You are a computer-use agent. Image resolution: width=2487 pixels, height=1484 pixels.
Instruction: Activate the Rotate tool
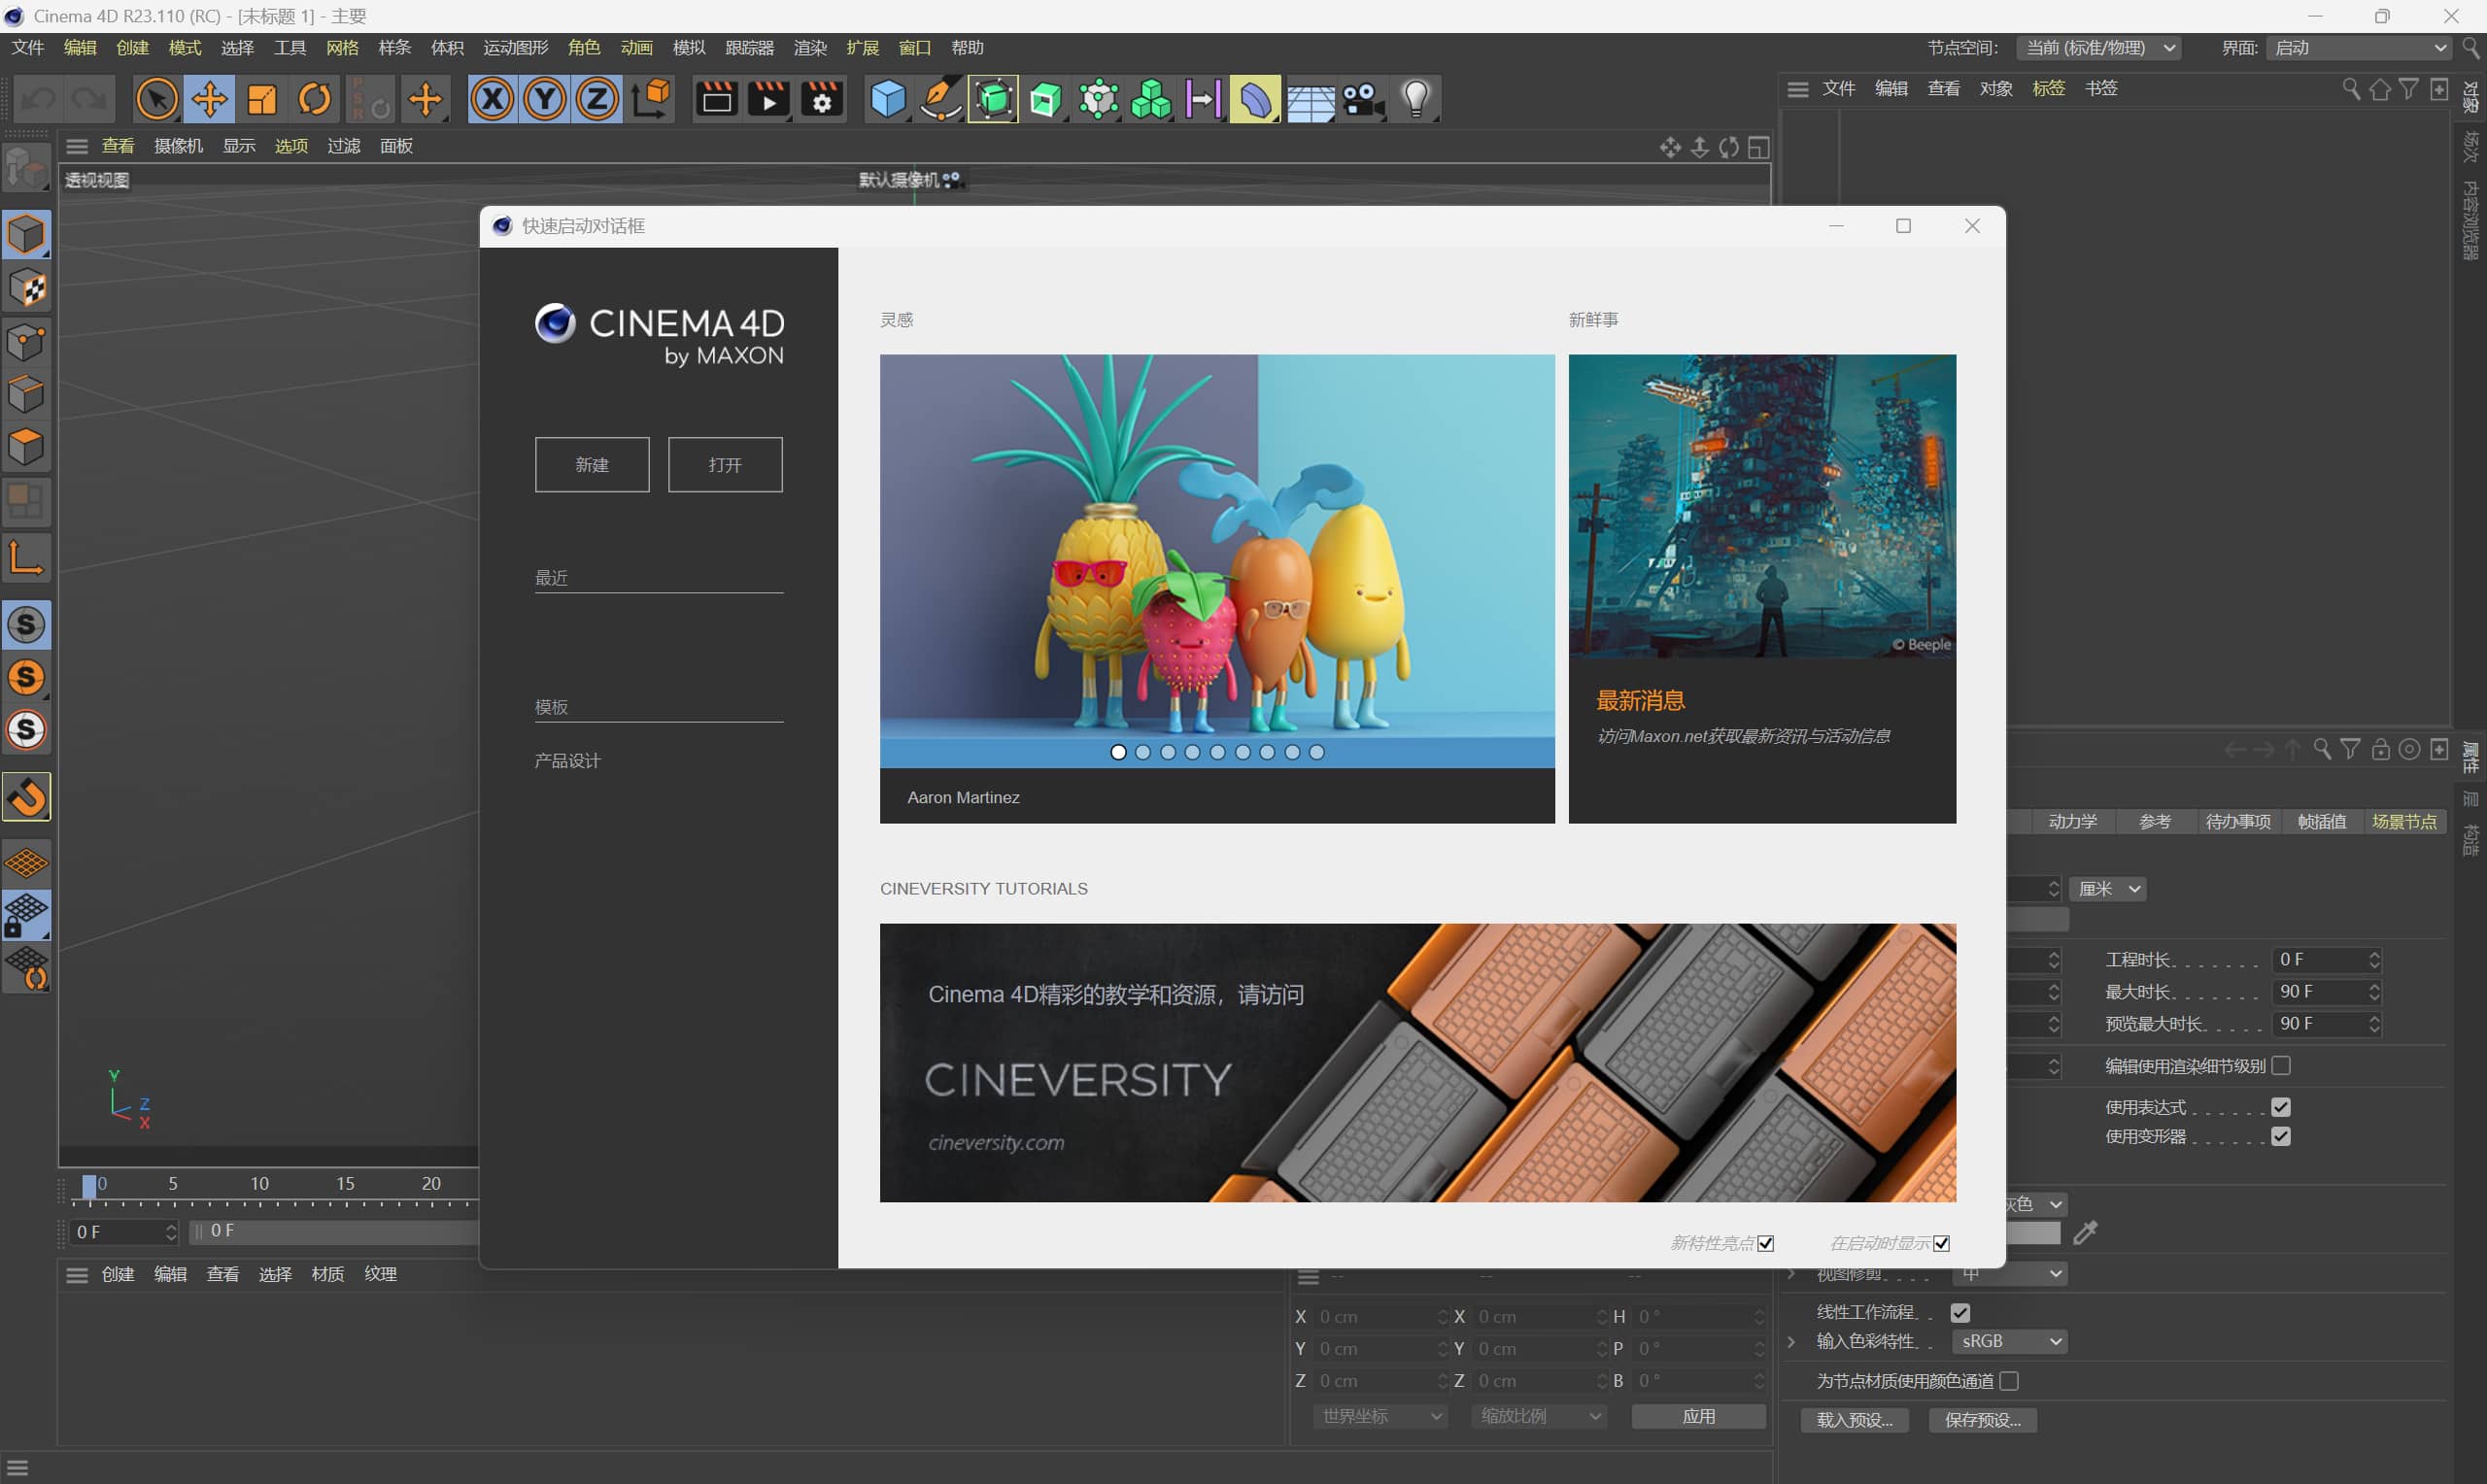[315, 99]
